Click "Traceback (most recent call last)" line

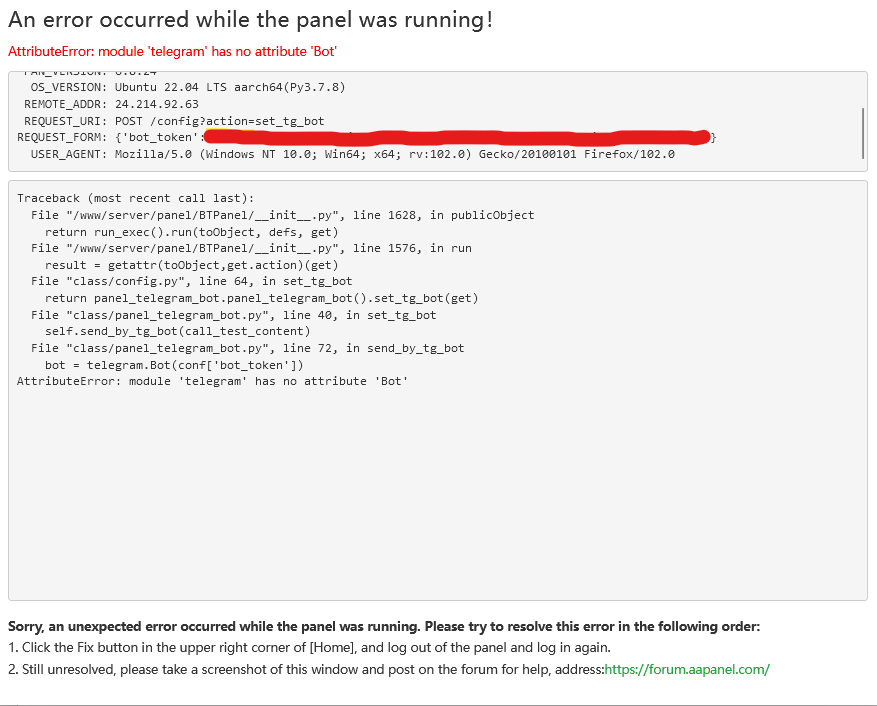click(x=136, y=198)
